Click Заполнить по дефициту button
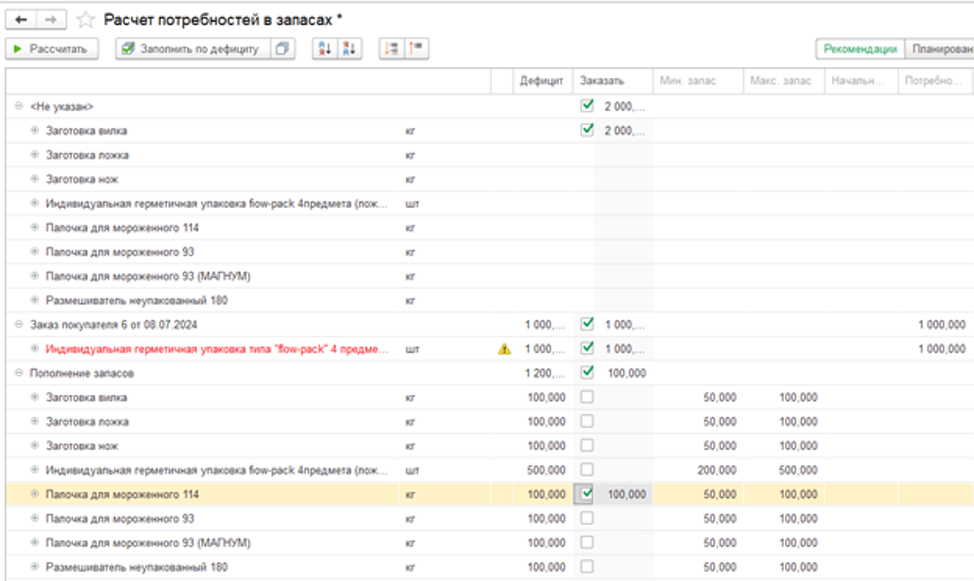The height and width of the screenshot is (581, 974). [193, 48]
